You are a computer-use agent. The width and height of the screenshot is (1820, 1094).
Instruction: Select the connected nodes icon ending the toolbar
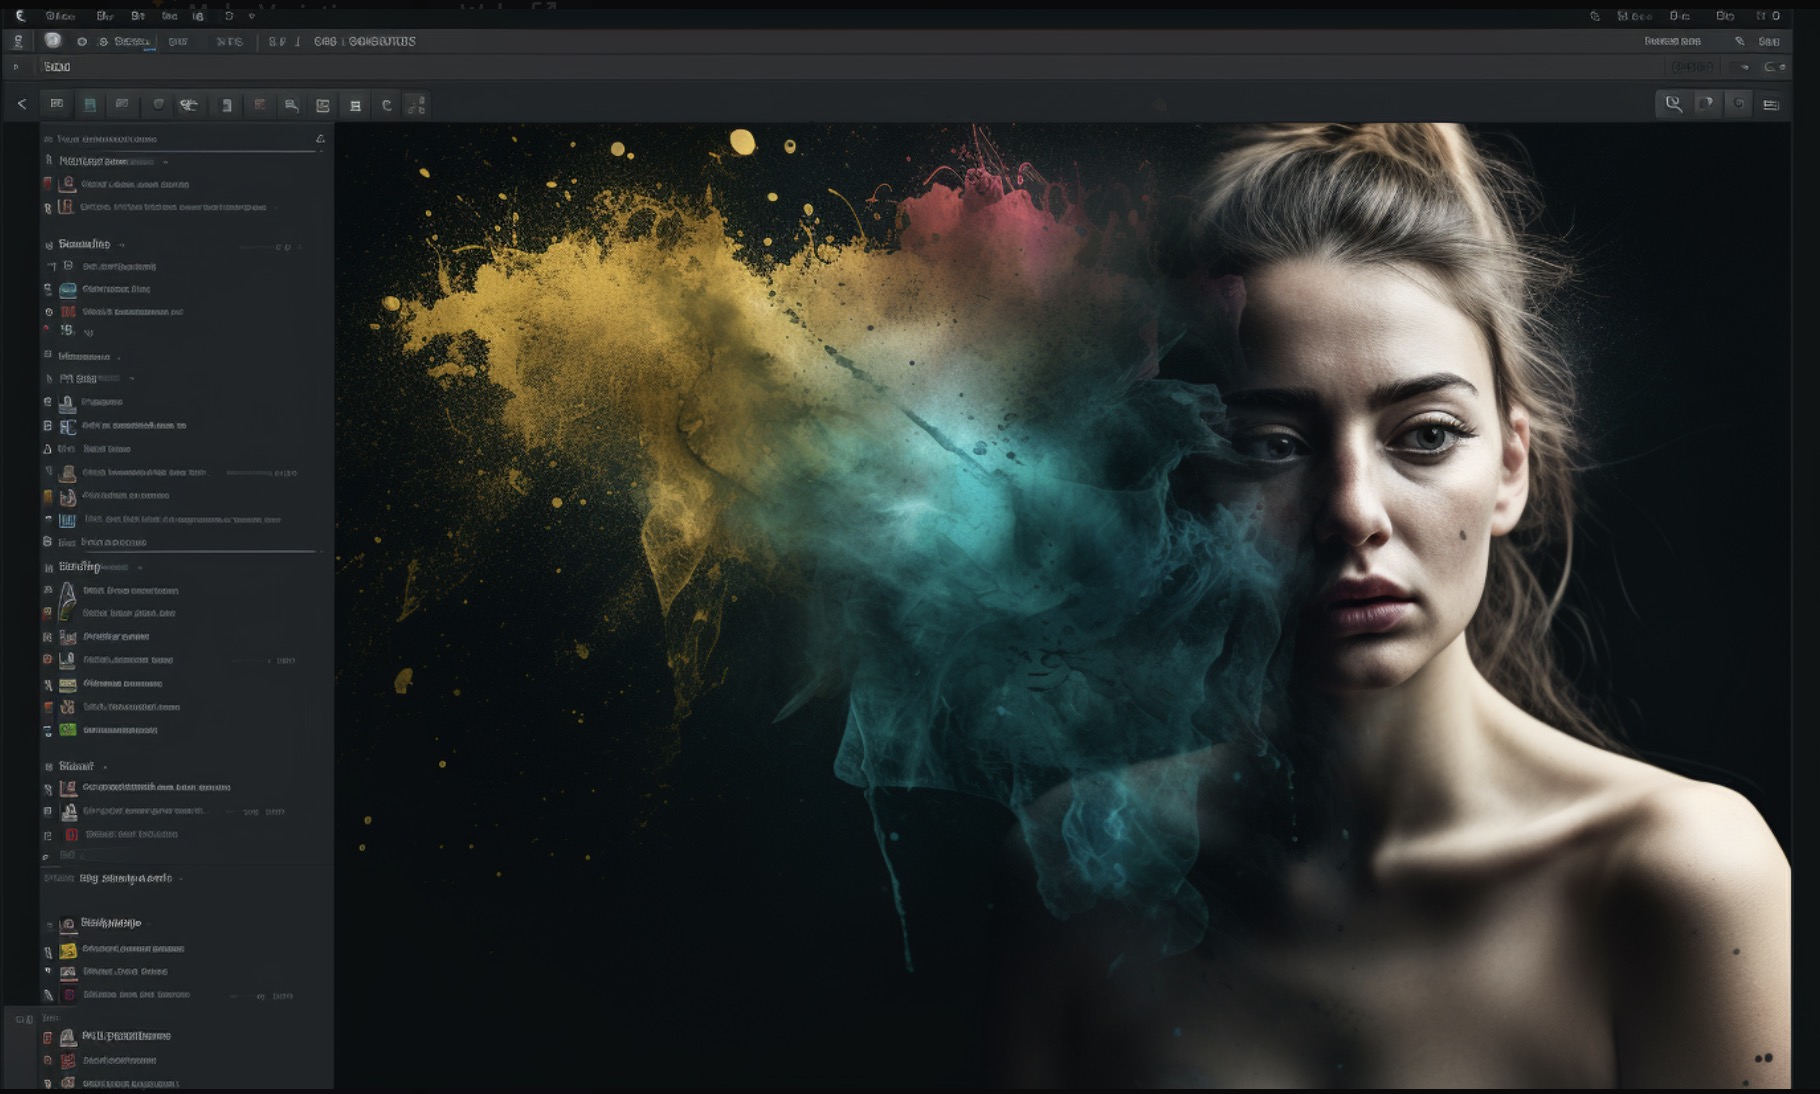click(x=417, y=105)
